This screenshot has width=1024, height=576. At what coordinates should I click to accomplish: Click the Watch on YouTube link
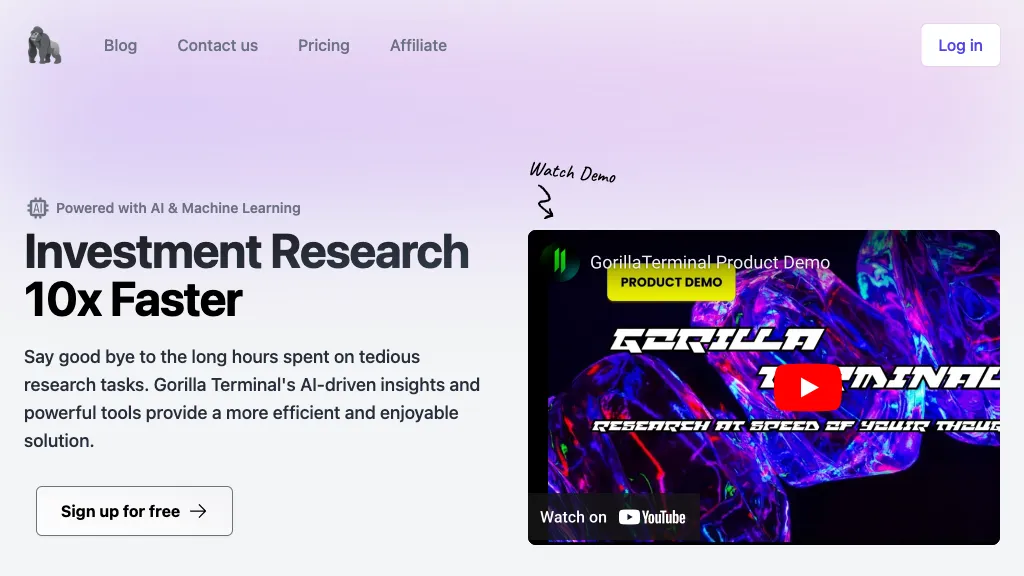[613, 517]
